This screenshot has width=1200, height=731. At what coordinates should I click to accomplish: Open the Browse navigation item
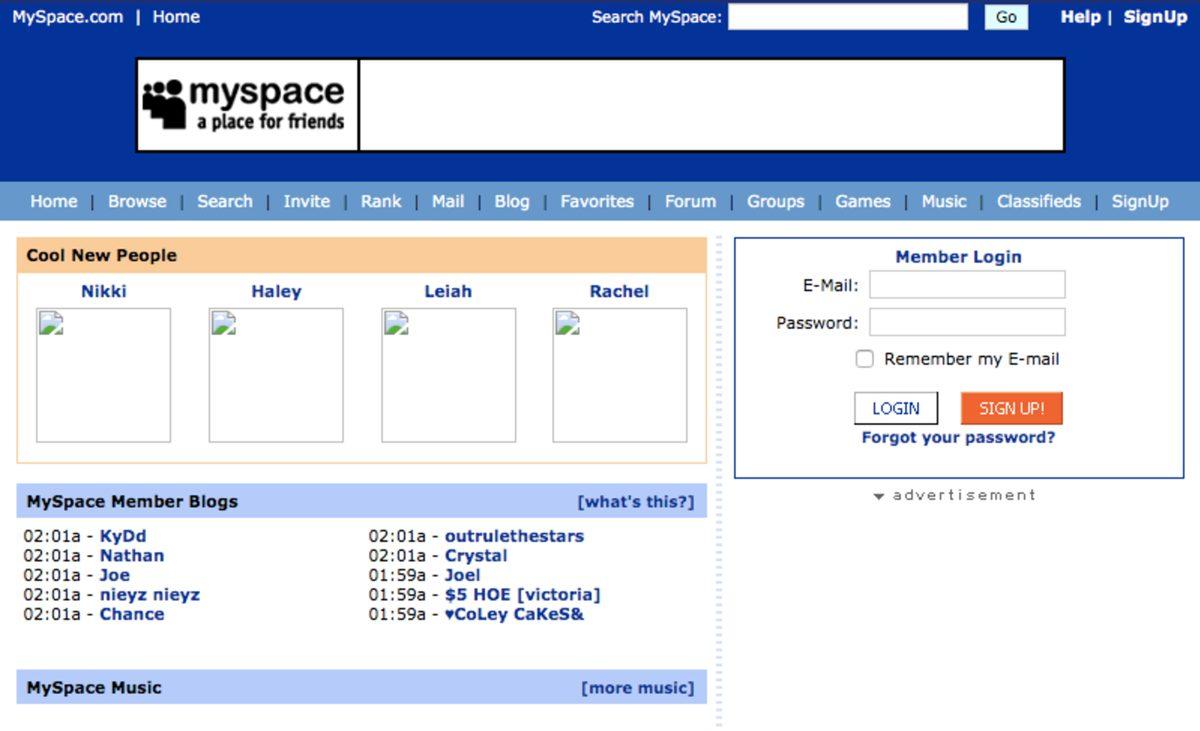coord(137,201)
